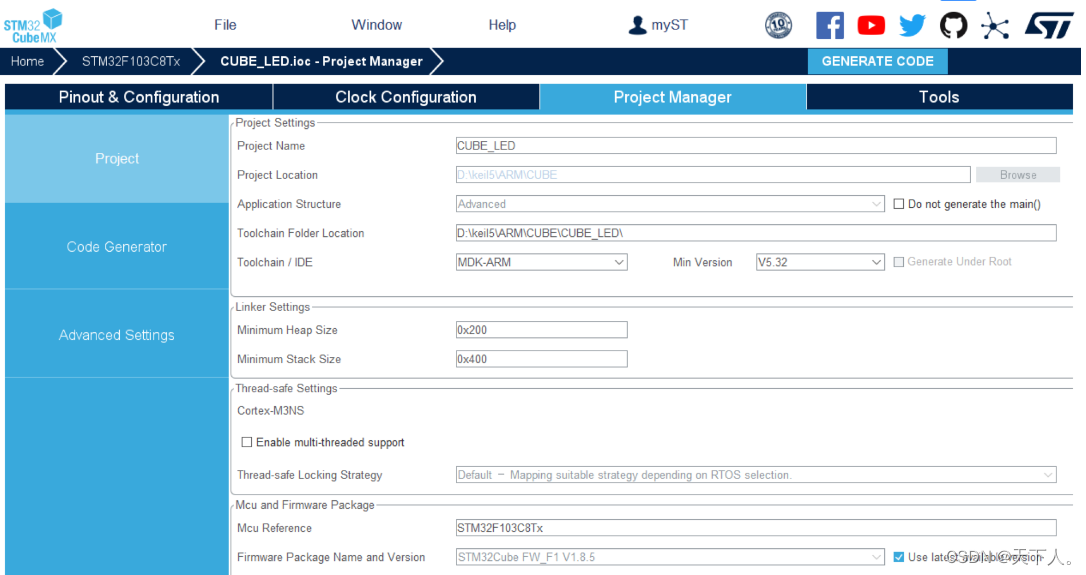Click the Mcu Reference field
This screenshot has height=575, width=1086.
pyautogui.click(x=756, y=528)
